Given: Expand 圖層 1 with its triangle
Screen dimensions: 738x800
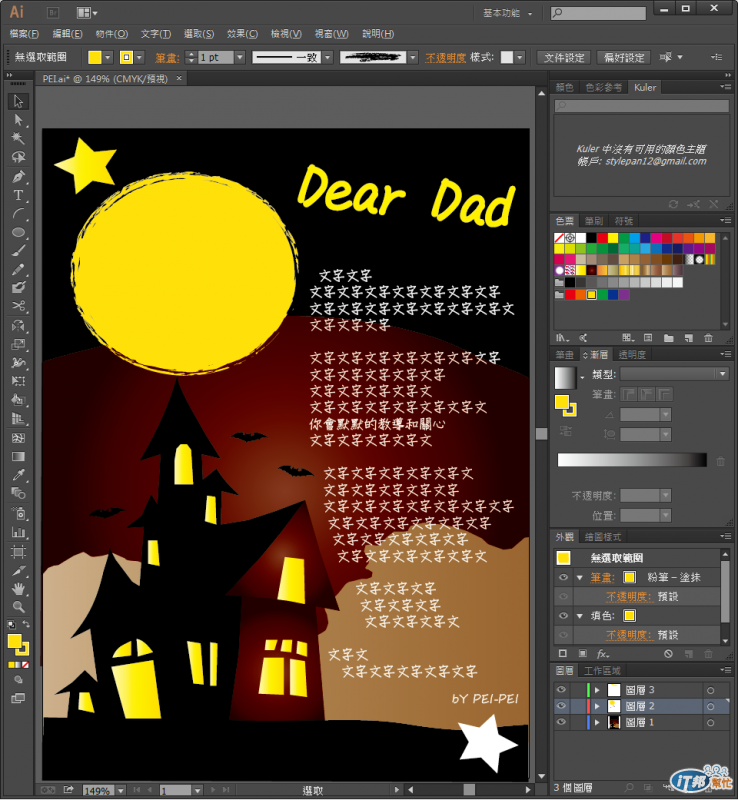Looking at the screenshot, I should (597, 722).
